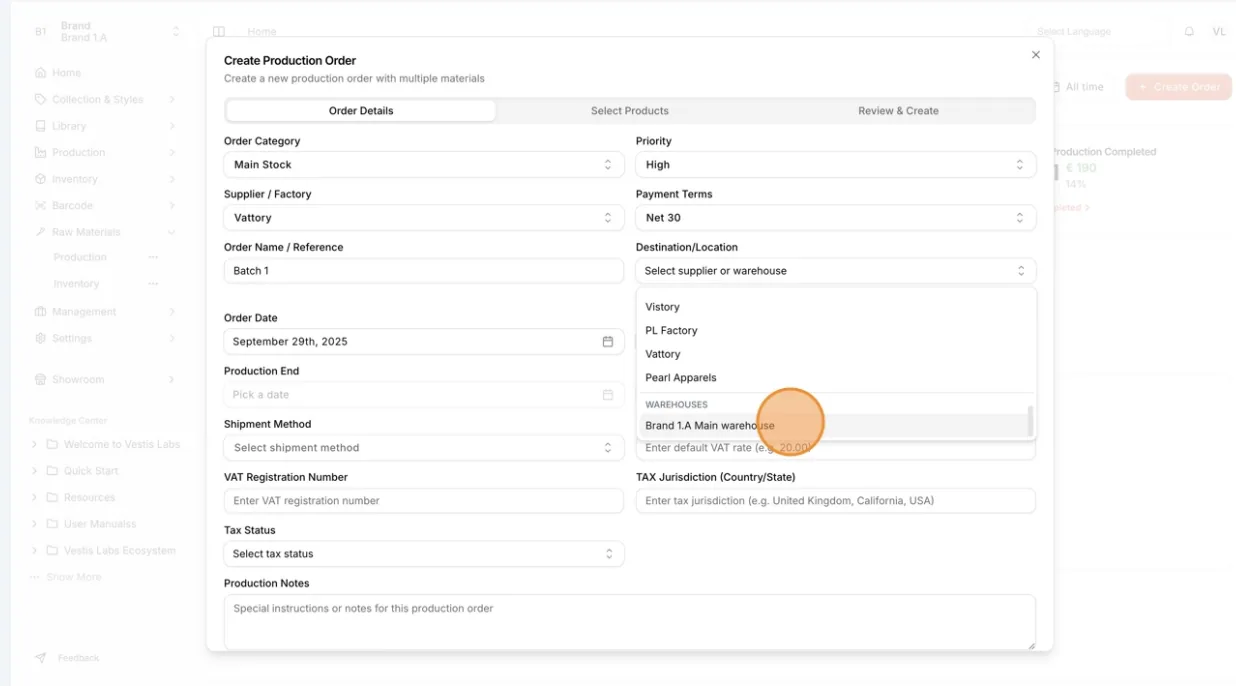Collapse Destination/Location dropdown
The height and width of the screenshot is (686, 1236).
coord(836,271)
